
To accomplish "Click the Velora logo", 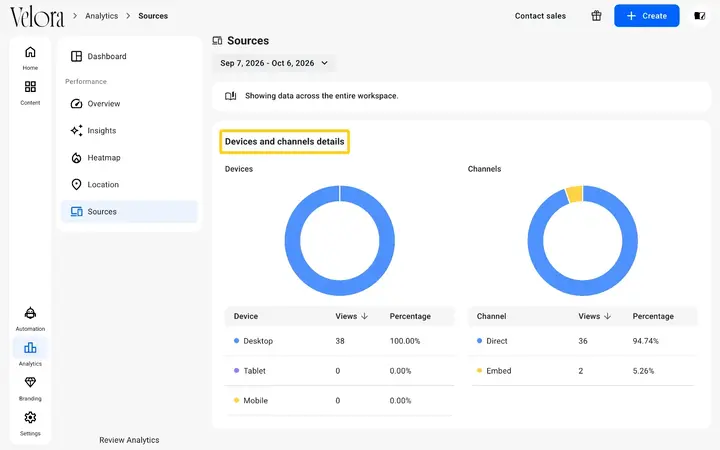I will [37, 17].
